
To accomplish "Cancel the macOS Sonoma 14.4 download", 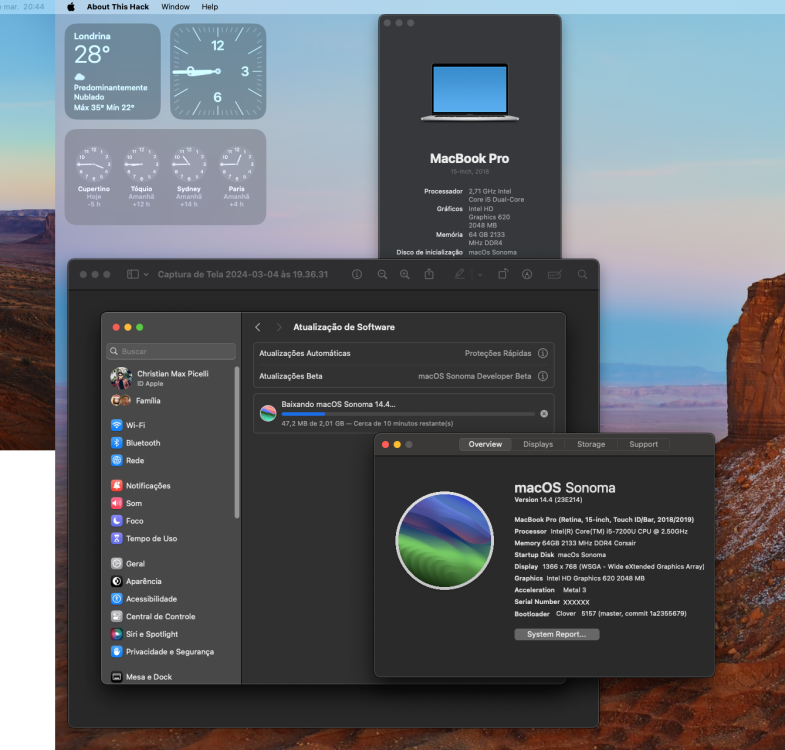I will (x=544, y=414).
